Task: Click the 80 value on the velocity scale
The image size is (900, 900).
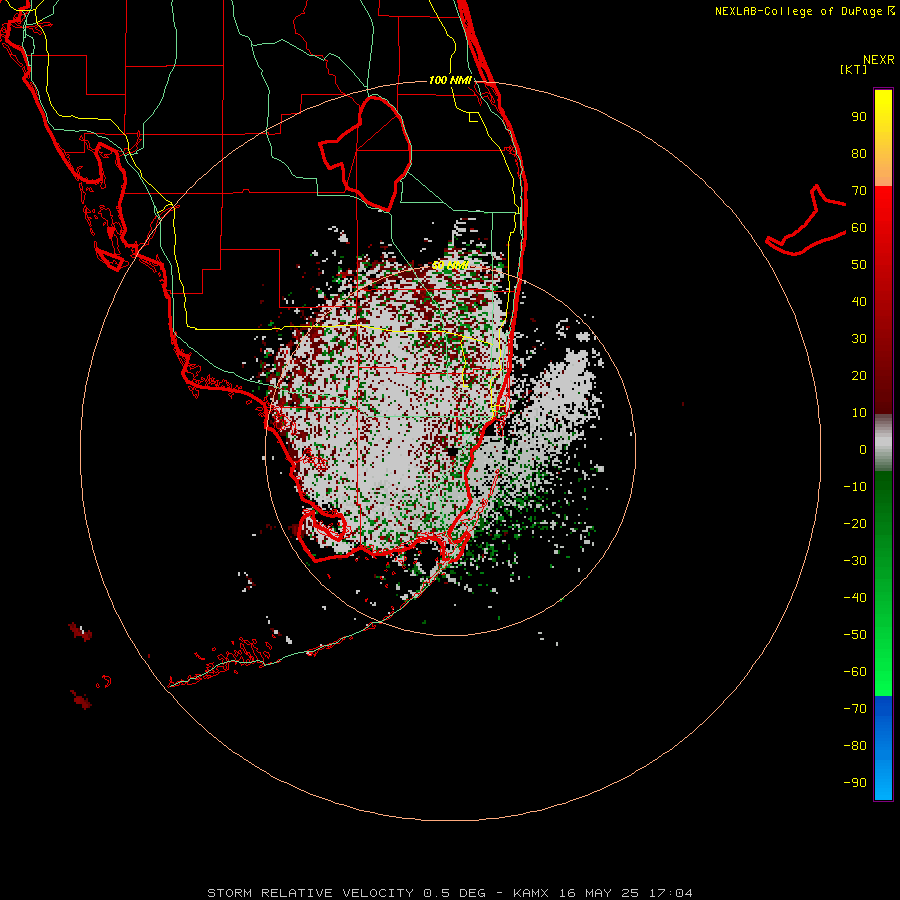Action: [x=859, y=153]
